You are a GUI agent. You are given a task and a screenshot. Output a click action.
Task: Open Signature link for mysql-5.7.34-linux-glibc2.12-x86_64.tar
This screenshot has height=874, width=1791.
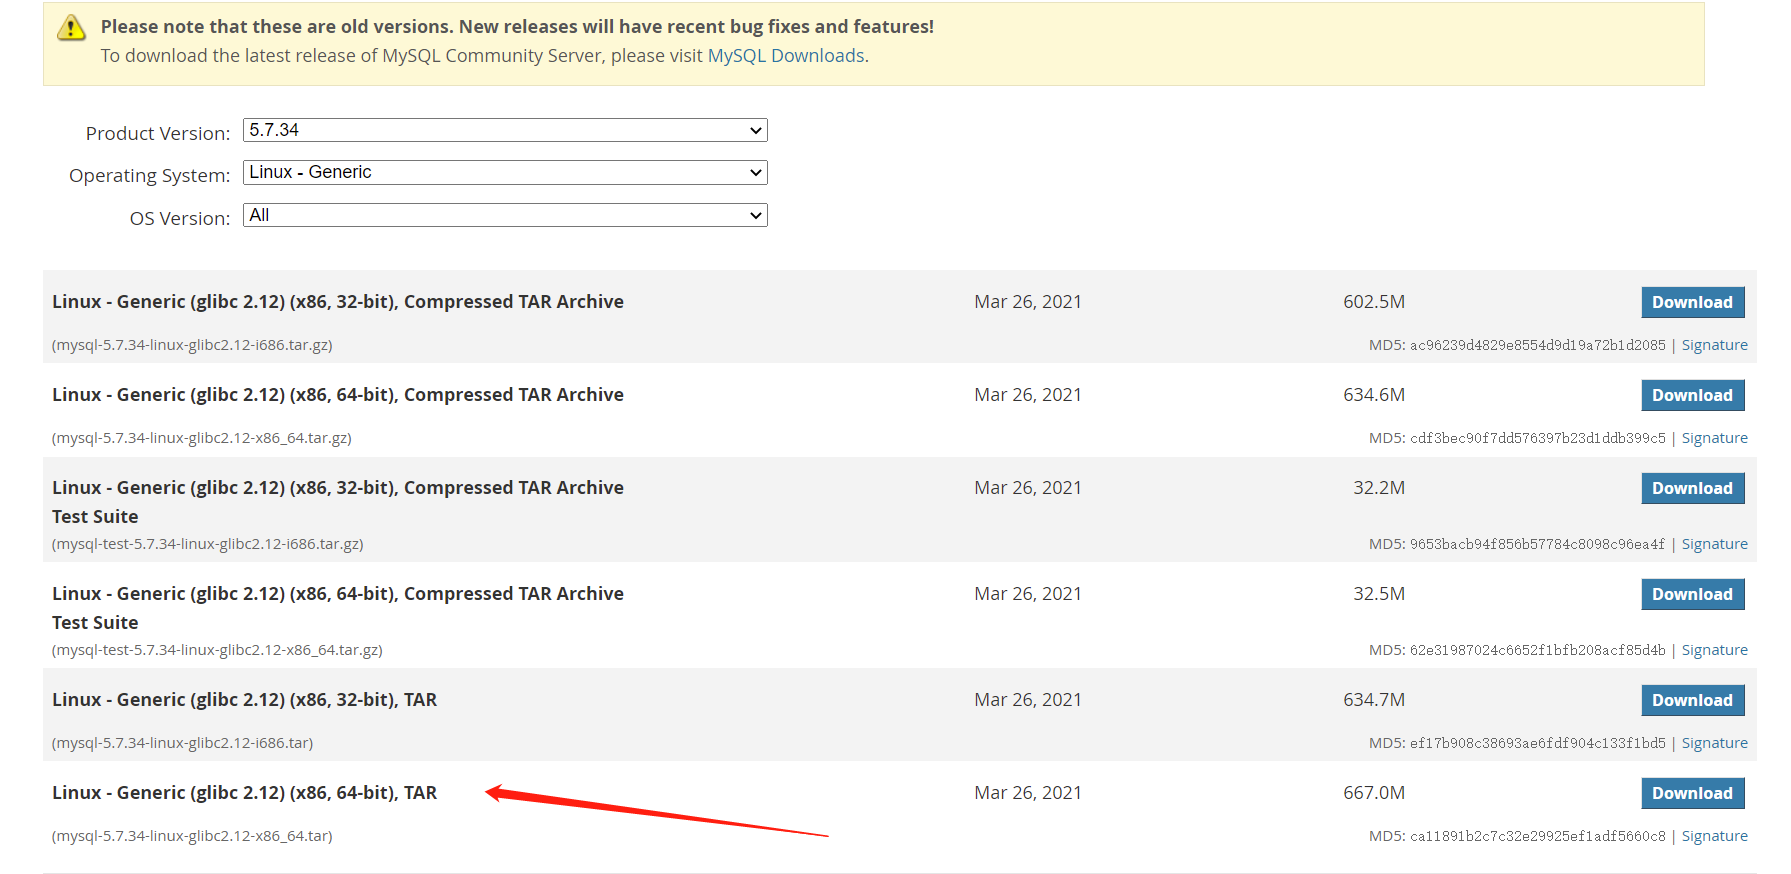coord(1715,836)
